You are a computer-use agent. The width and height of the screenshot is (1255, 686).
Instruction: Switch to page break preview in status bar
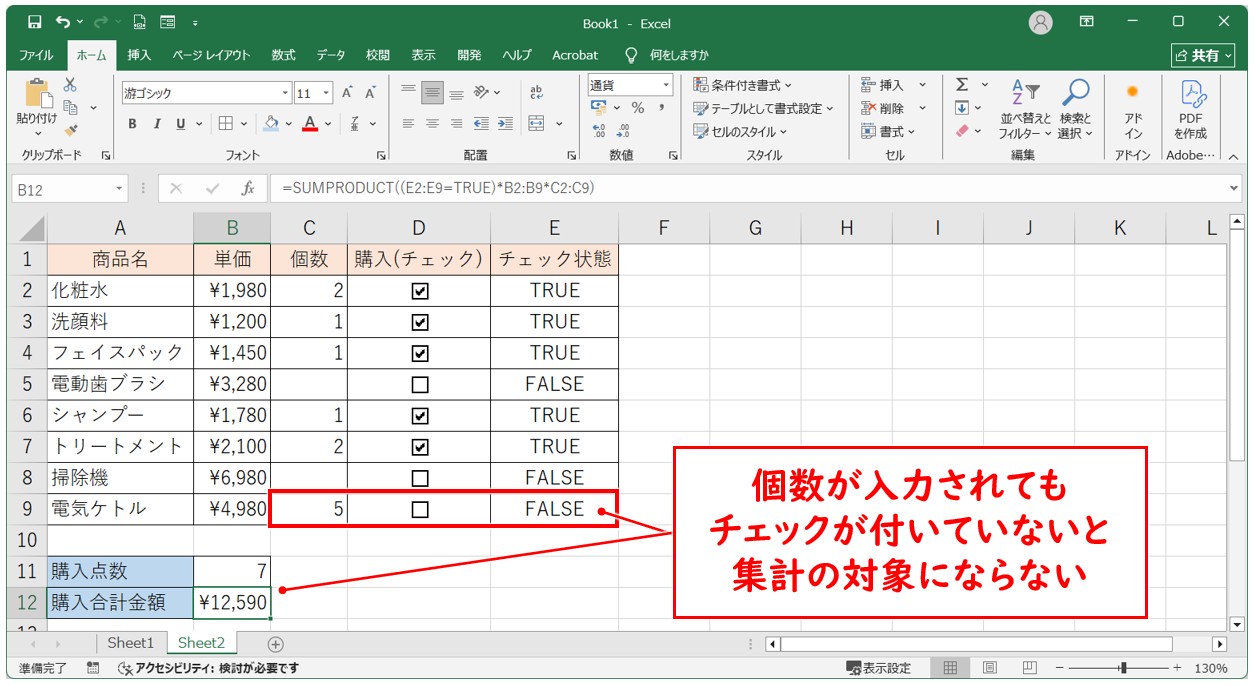1030,667
